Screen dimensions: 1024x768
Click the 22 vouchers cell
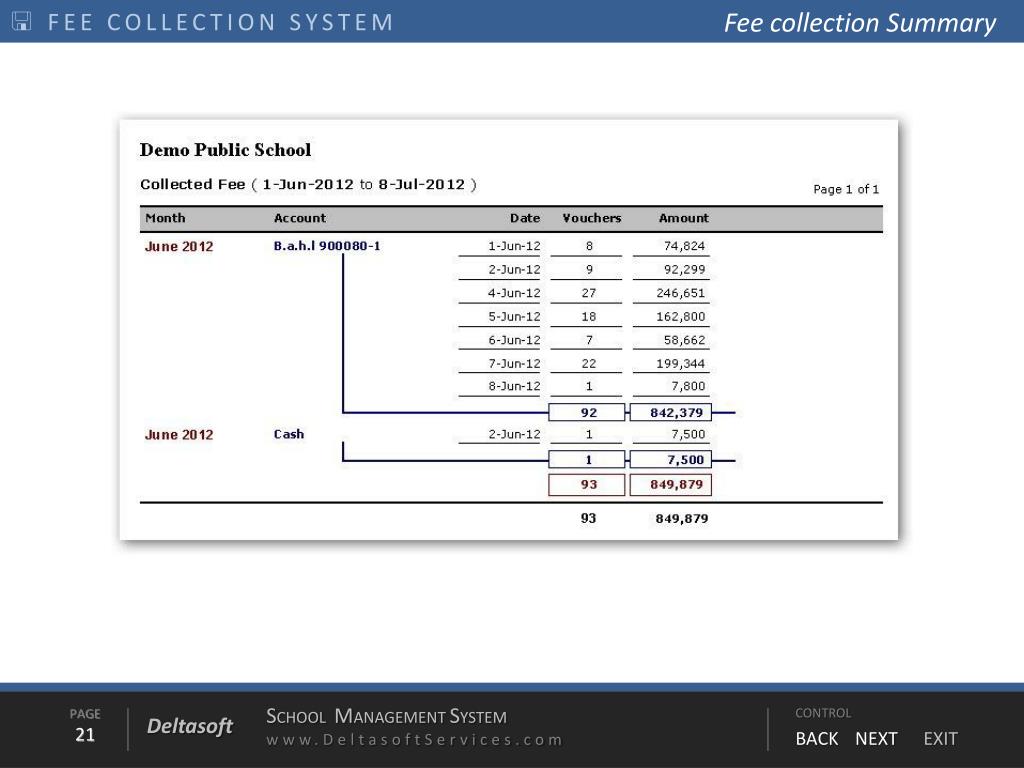click(x=588, y=364)
